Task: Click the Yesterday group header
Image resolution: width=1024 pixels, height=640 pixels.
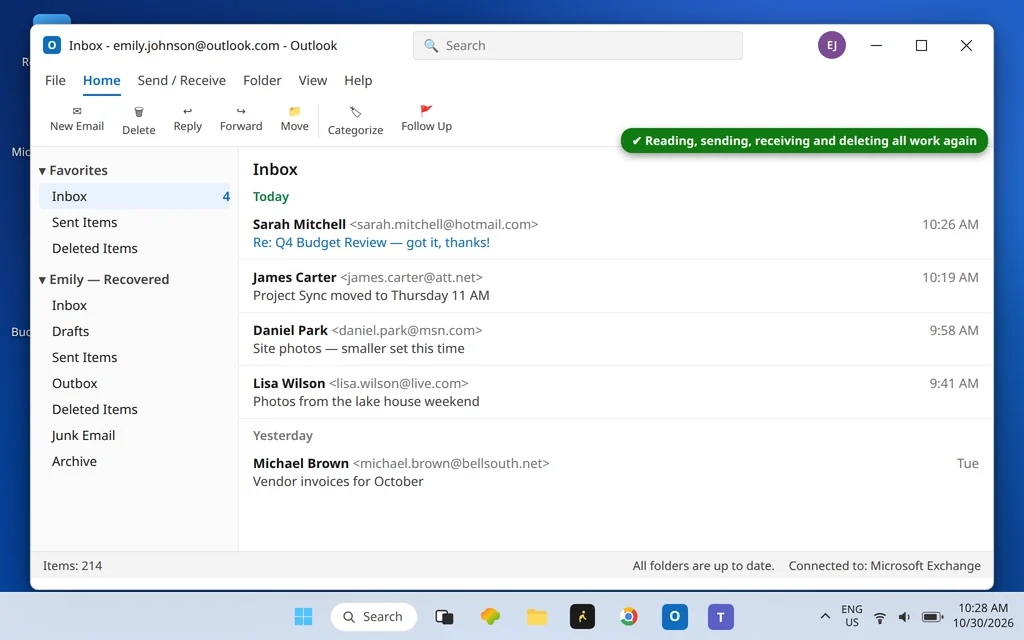Action: pos(283,436)
